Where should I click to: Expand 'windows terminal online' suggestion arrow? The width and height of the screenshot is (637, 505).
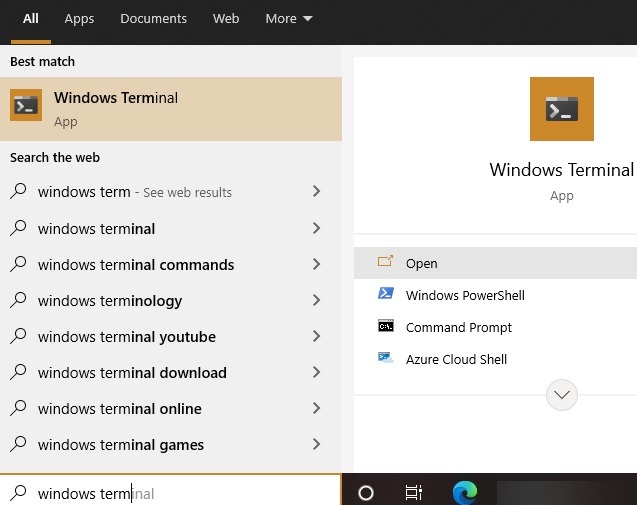pos(316,408)
